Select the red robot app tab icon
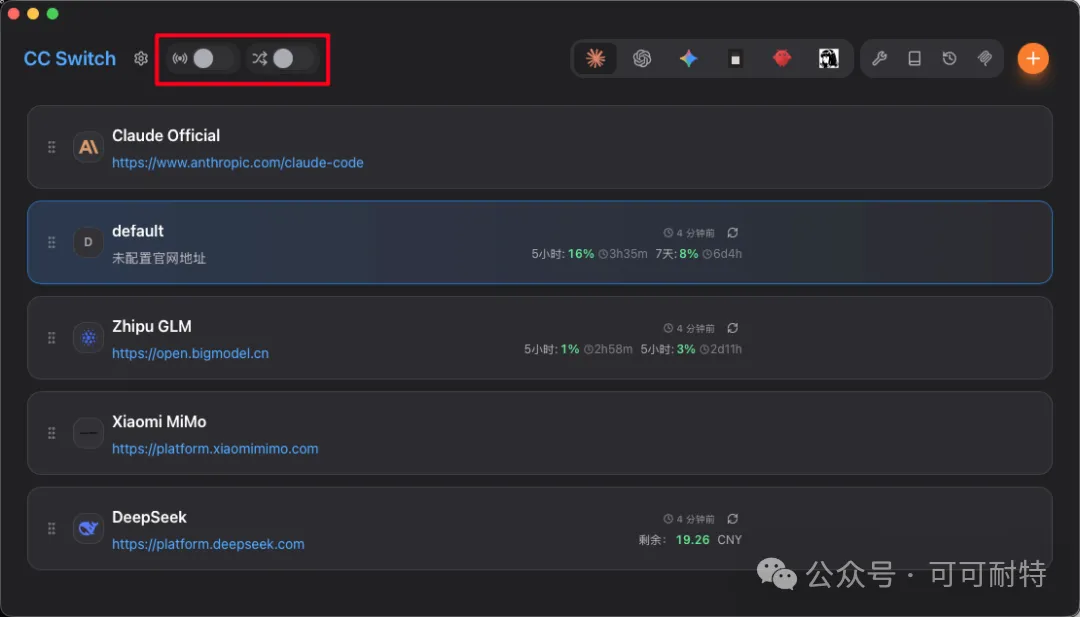 click(x=782, y=59)
